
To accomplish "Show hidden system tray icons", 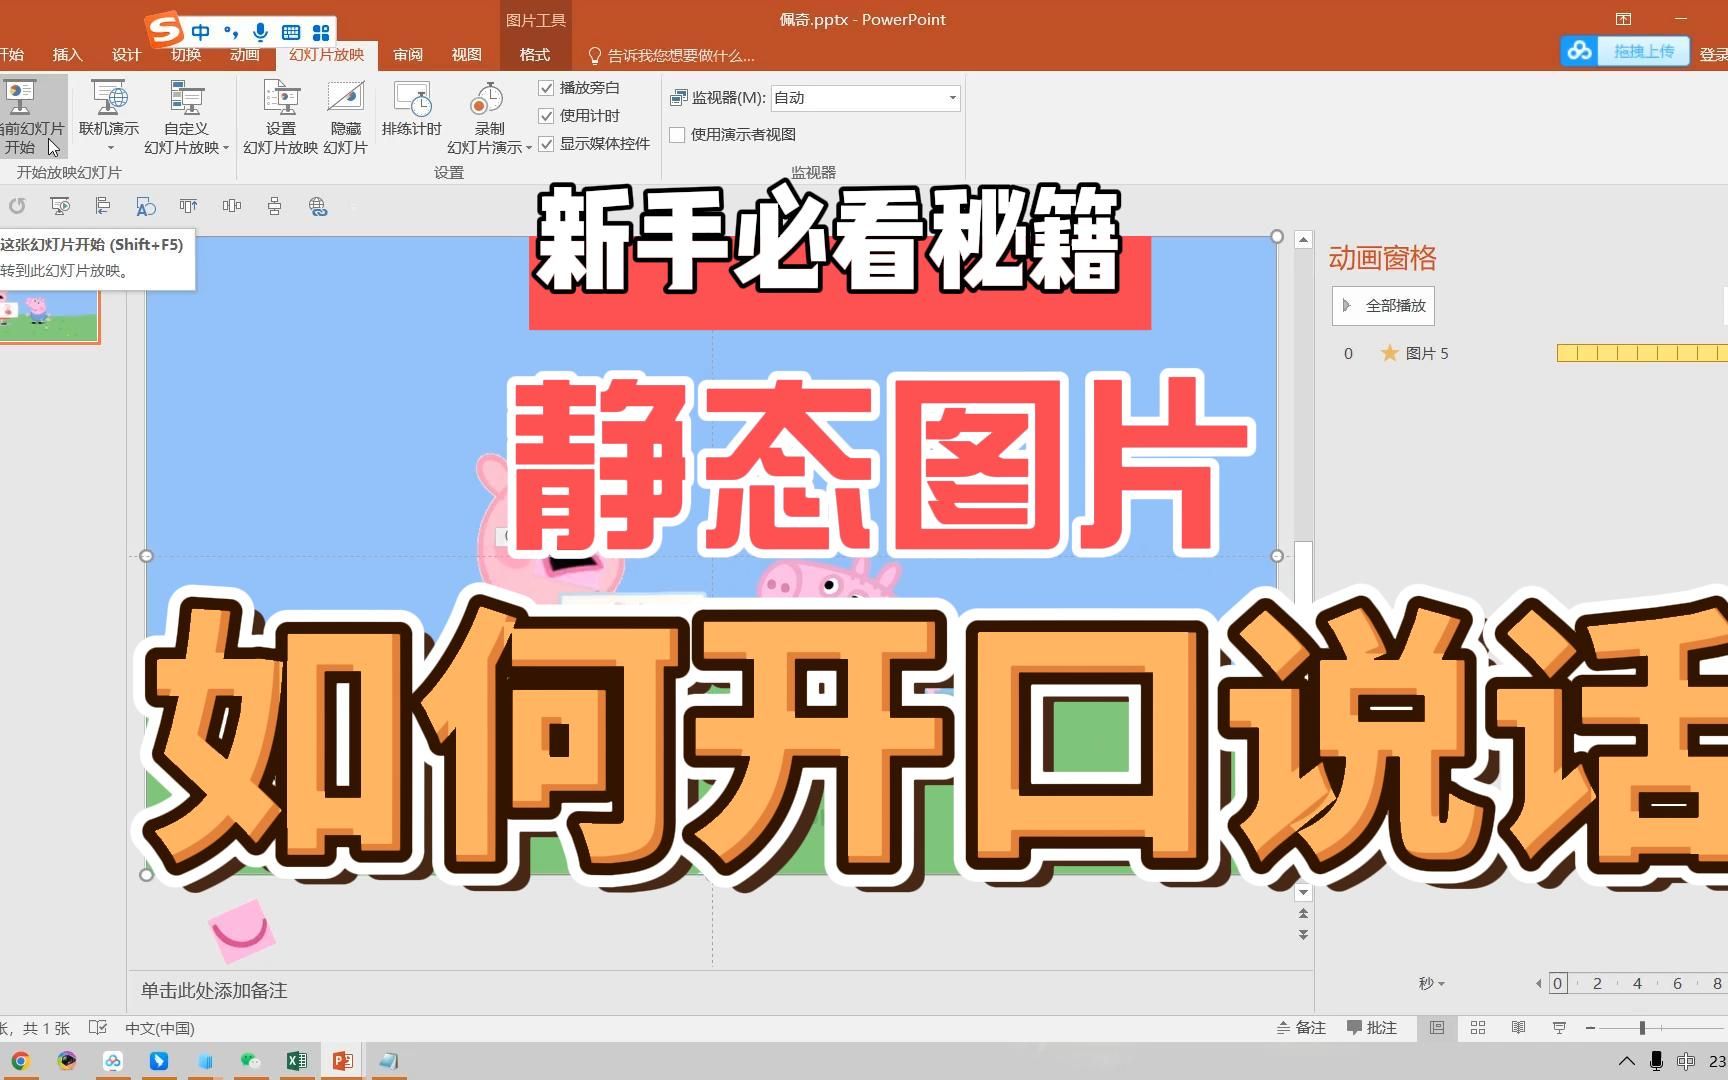I will pos(1627,1061).
